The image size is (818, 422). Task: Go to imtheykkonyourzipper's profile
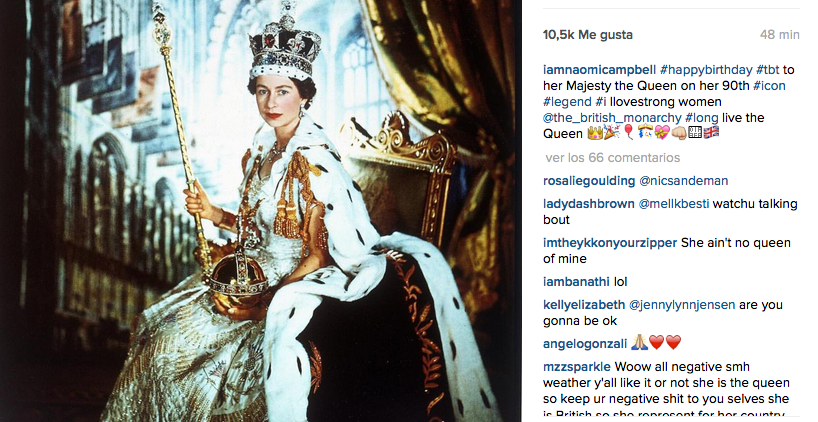click(609, 243)
